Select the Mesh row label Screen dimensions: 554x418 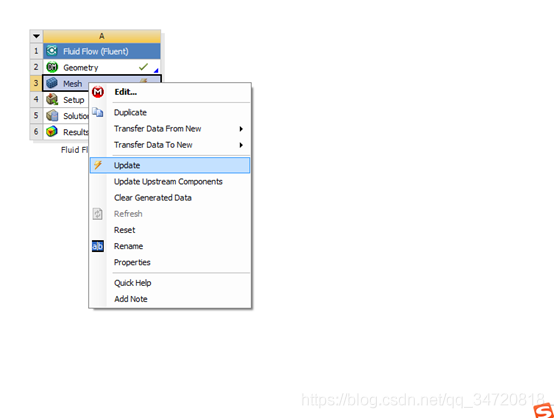click(x=72, y=84)
